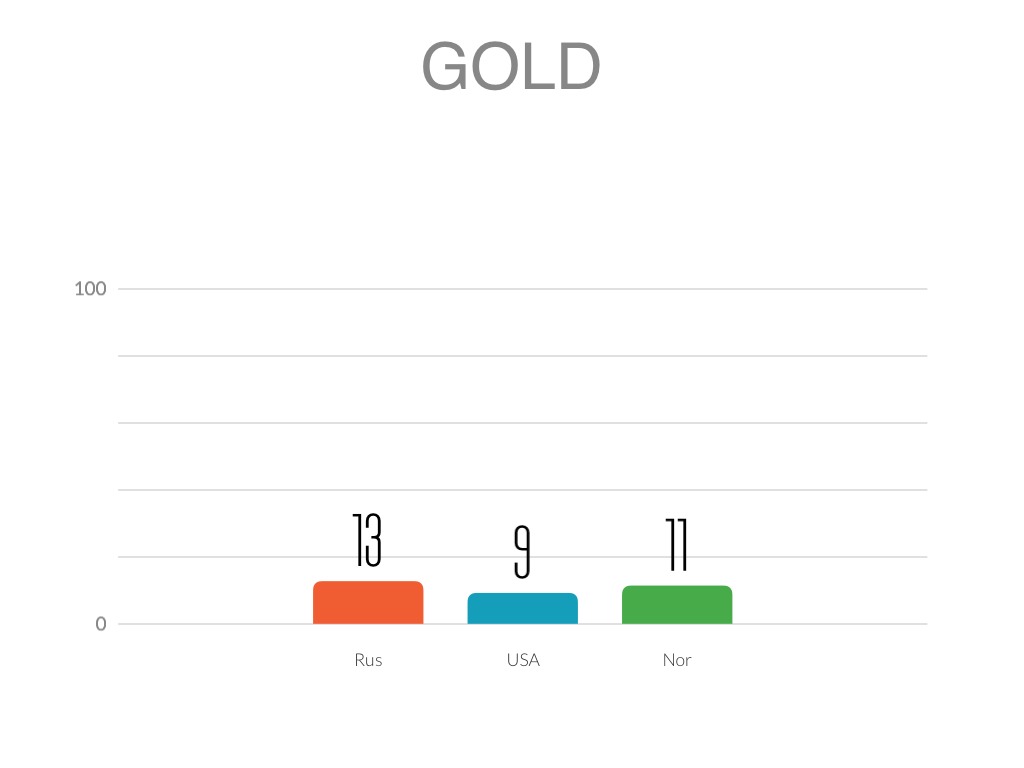Select the Nor category axis label
1024x768 pixels.
(x=677, y=660)
